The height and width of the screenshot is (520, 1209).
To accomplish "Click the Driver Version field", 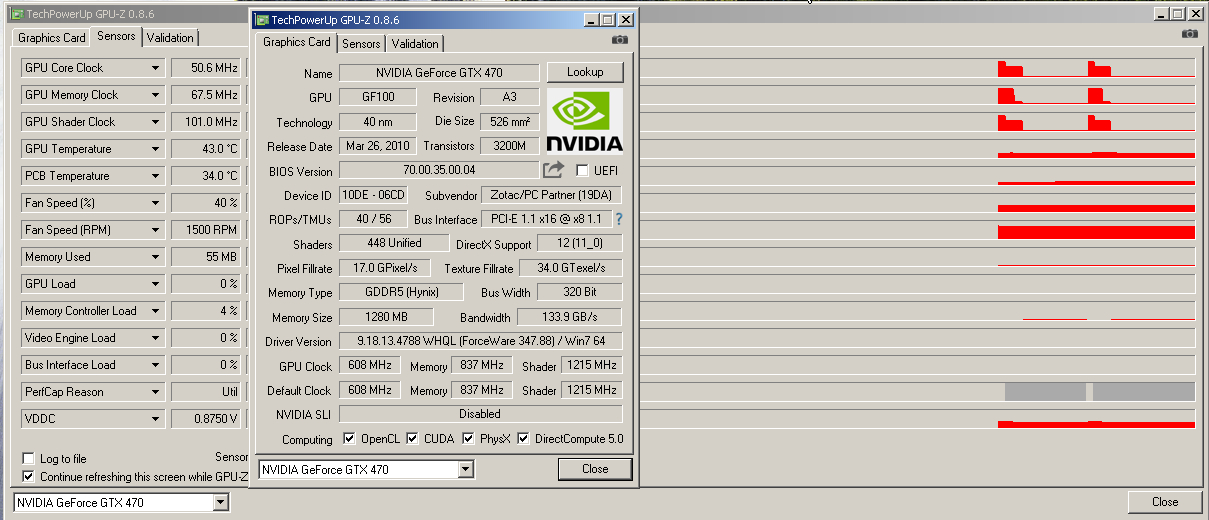I will pos(480,341).
